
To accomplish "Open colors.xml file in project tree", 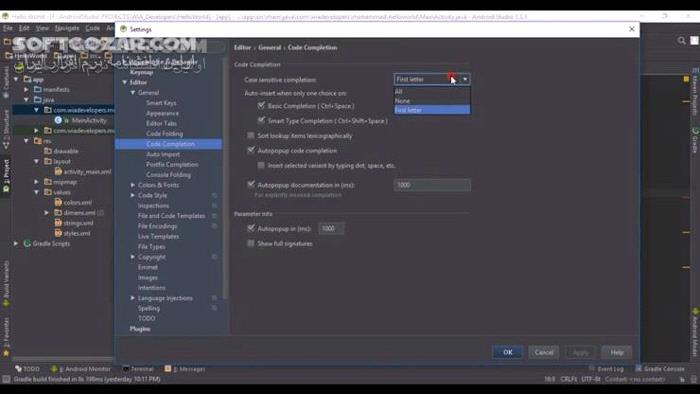I will (78, 203).
